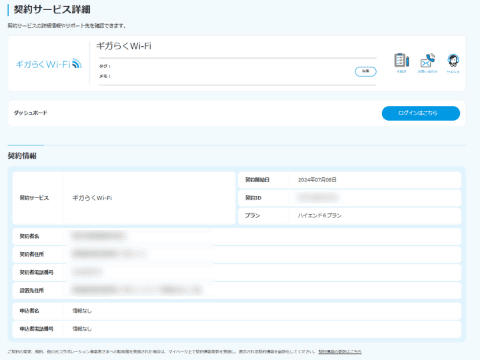Click the small edit pill button
The width and height of the screenshot is (480, 360).
[366, 71]
